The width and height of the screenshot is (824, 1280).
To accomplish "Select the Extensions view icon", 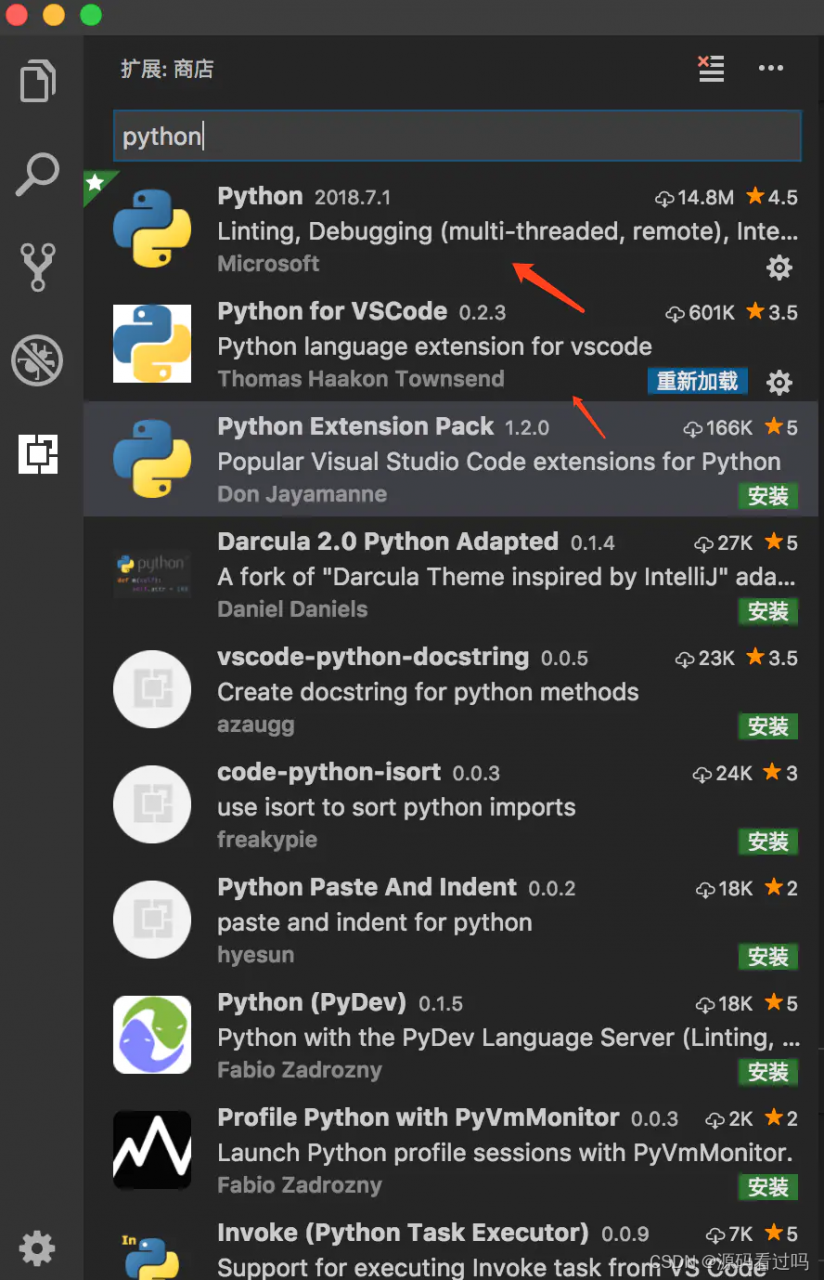I will tap(38, 454).
